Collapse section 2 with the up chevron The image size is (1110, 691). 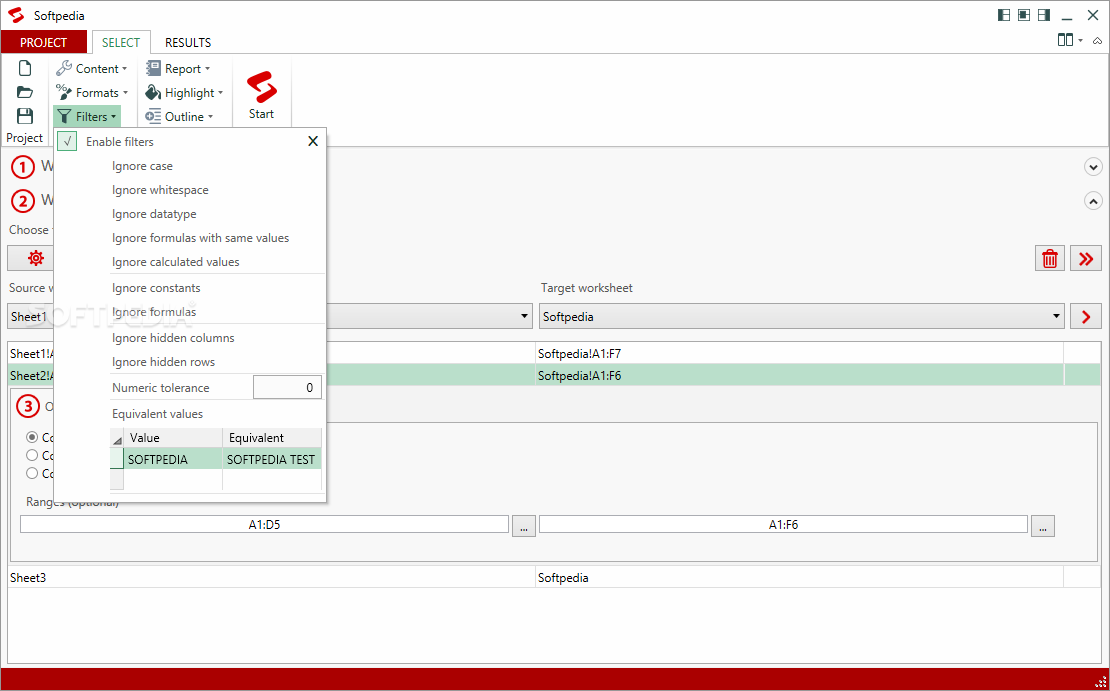1093,200
